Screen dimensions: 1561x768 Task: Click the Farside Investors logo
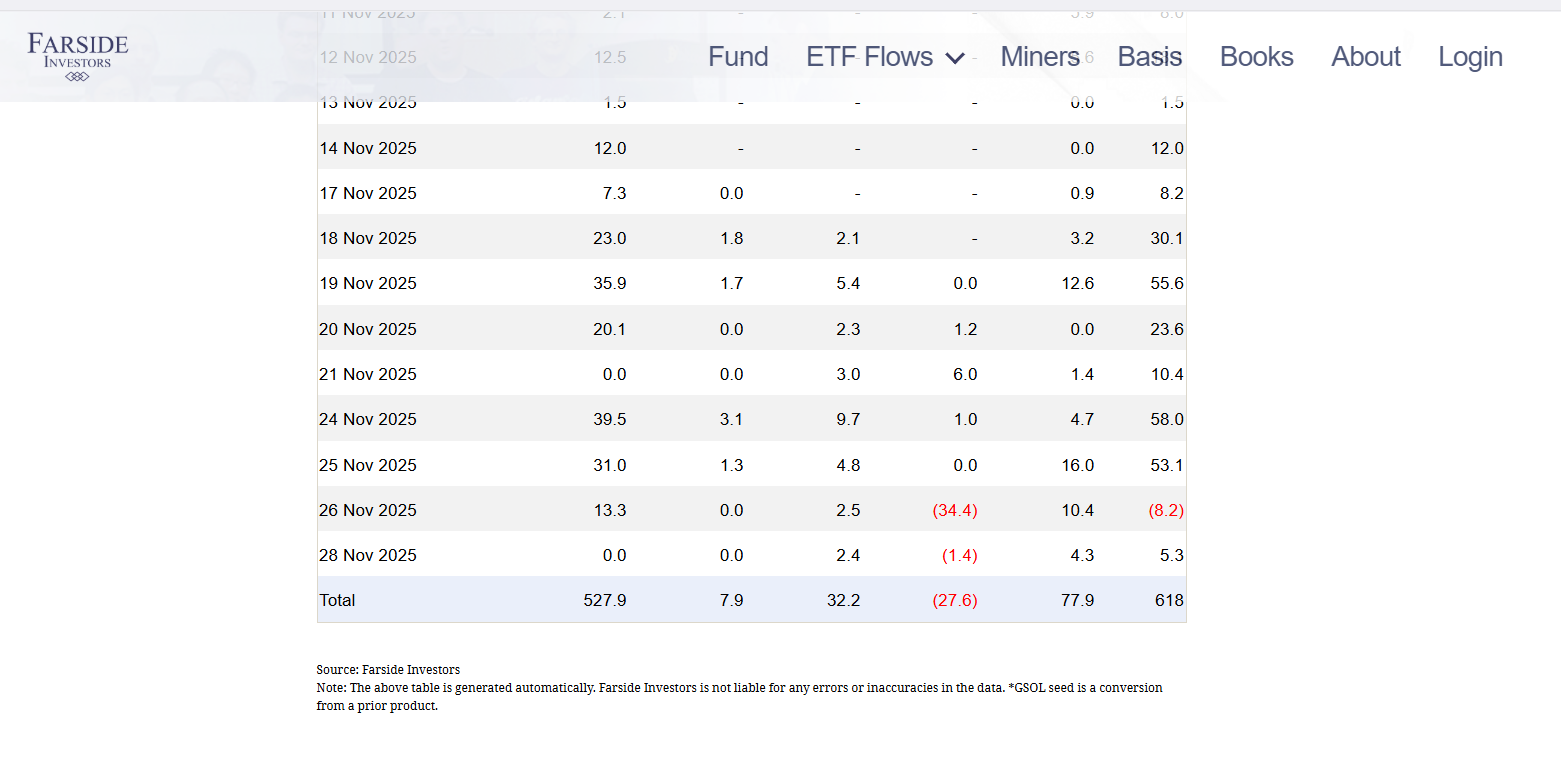78,55
